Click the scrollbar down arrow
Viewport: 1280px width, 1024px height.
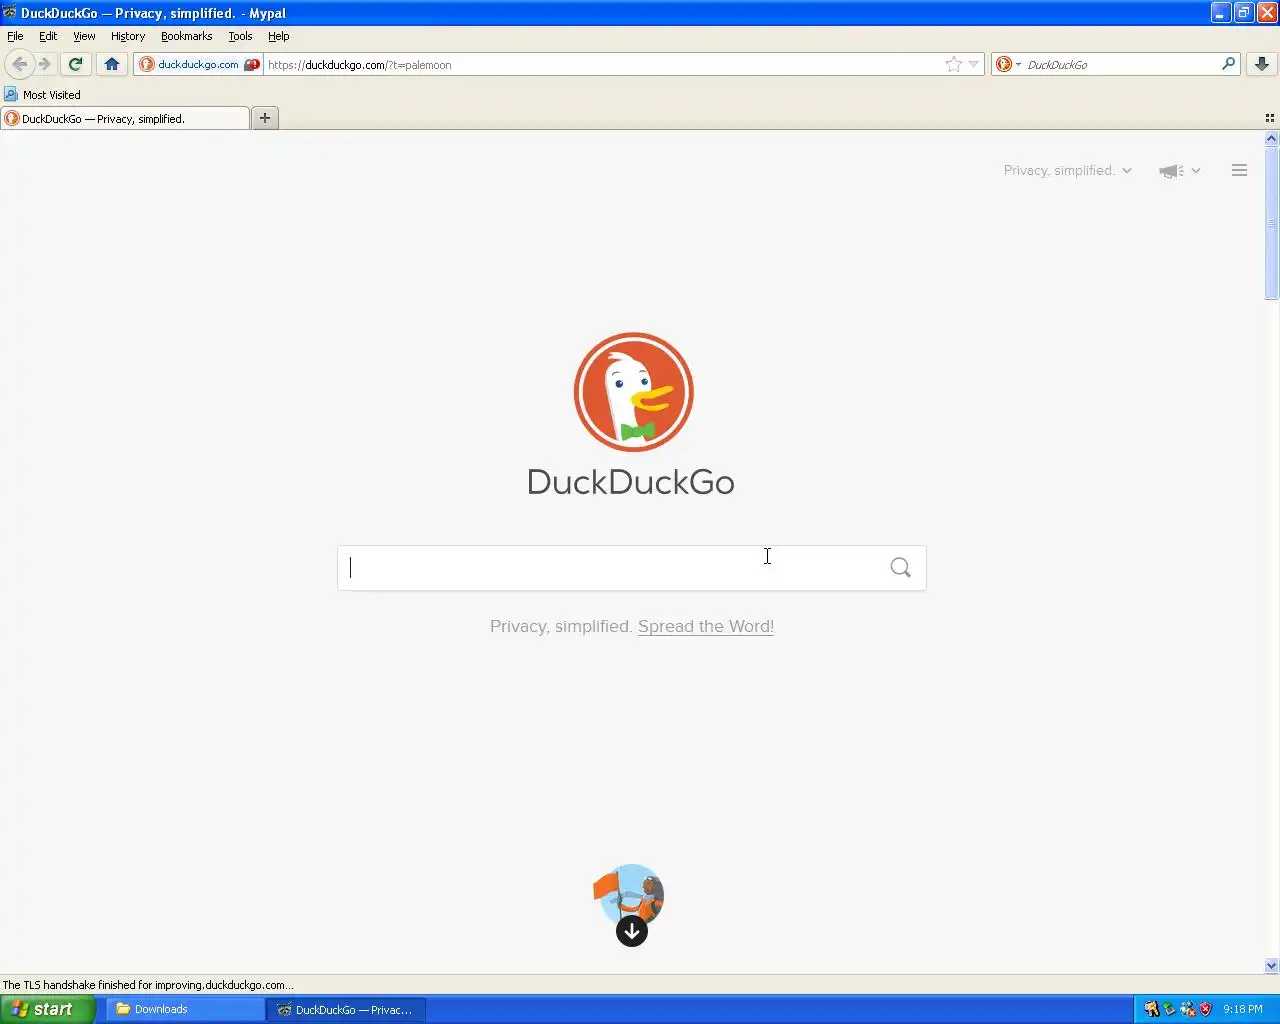pyautogui.click(x=1272, y=965)
